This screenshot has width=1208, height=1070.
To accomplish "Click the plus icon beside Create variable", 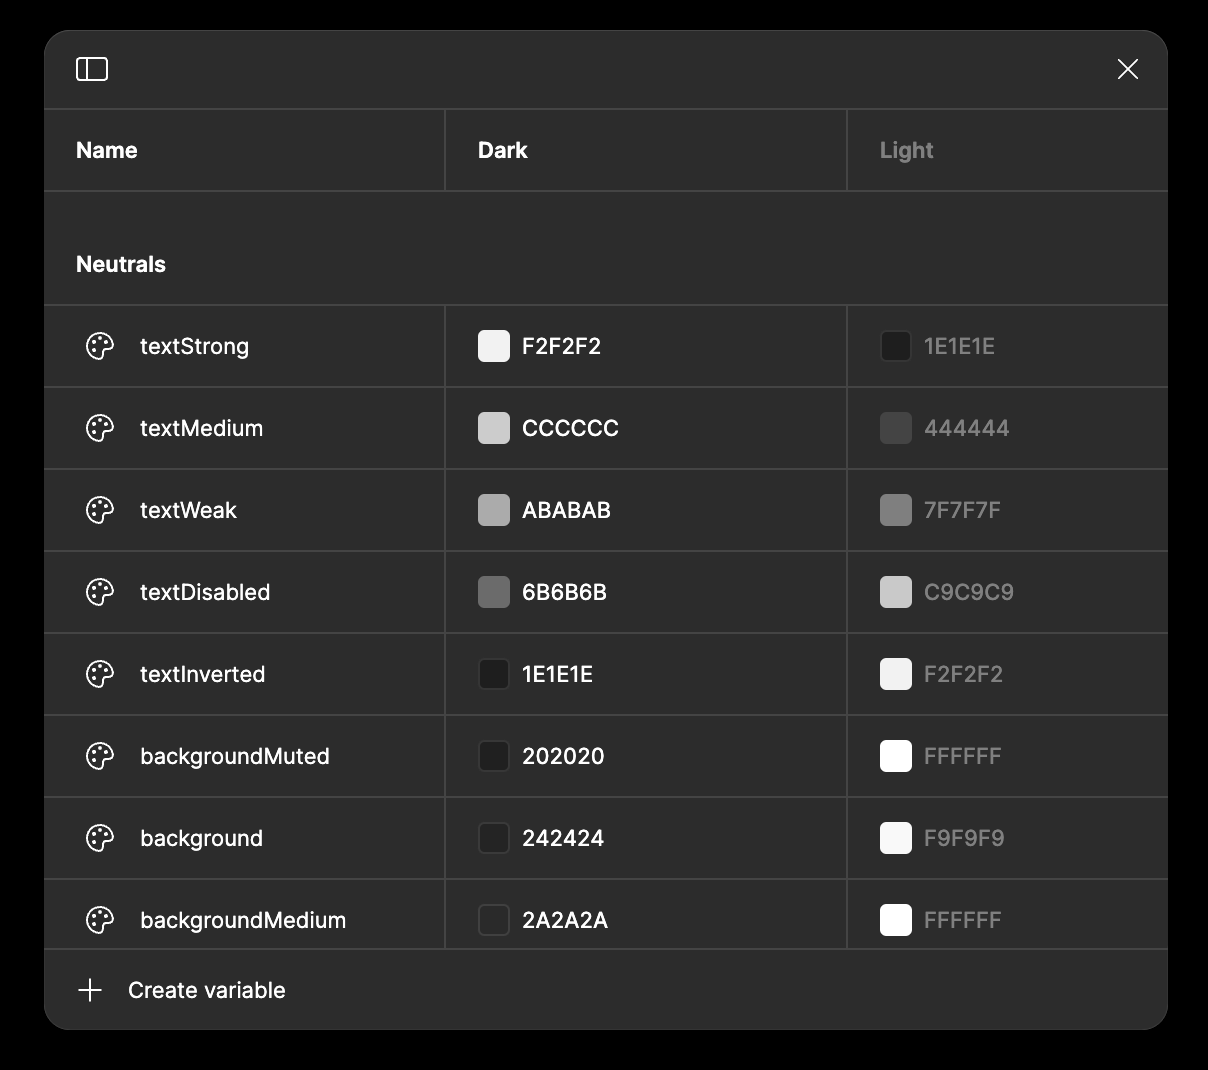I will (x=90, y=990).
